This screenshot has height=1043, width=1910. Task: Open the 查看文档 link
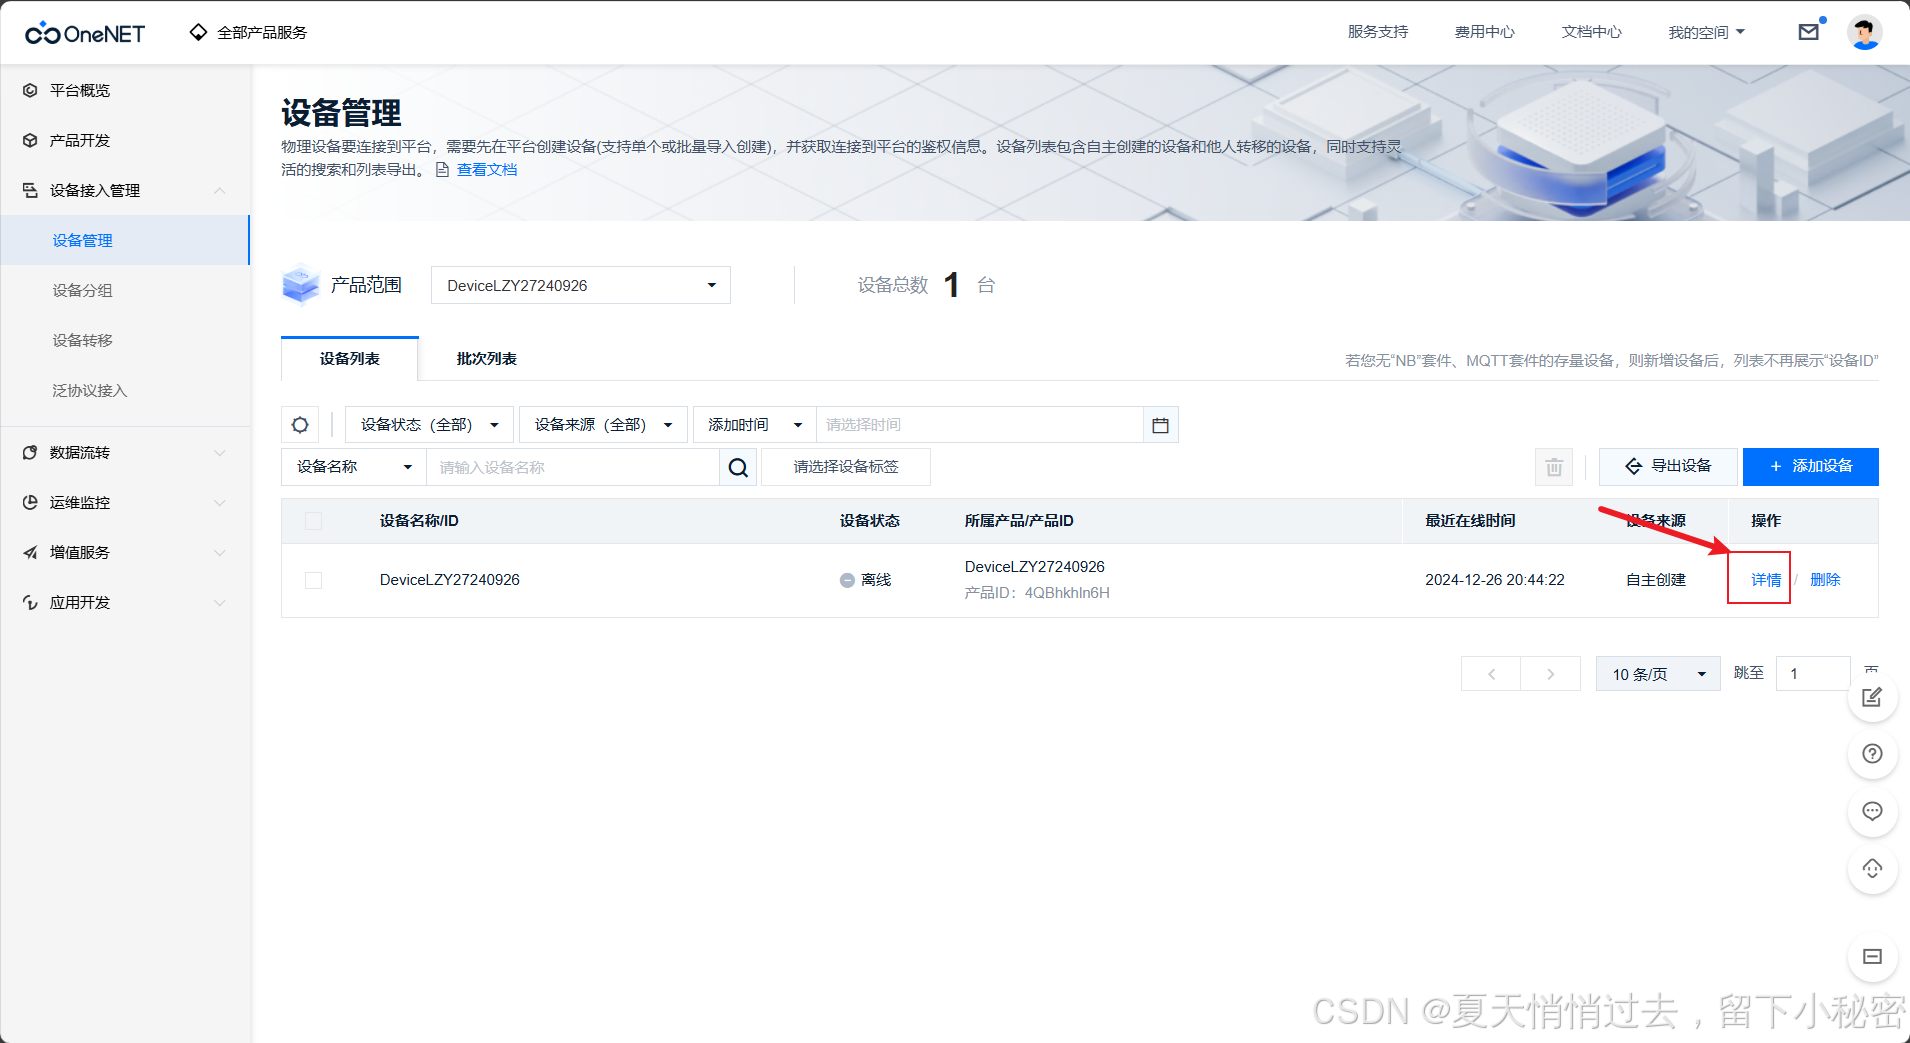(x=487, y=170)
